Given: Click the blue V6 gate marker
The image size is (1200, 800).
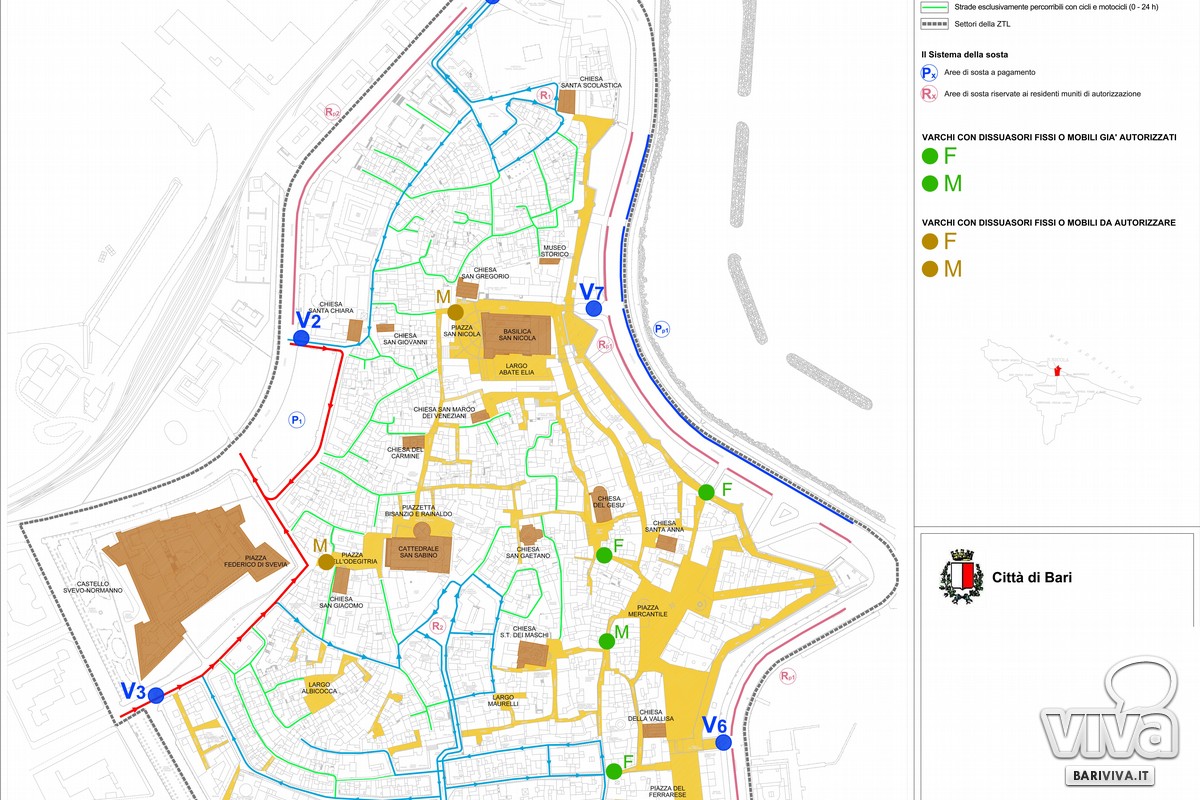Looking at the screenshot, I should point(723,742).
